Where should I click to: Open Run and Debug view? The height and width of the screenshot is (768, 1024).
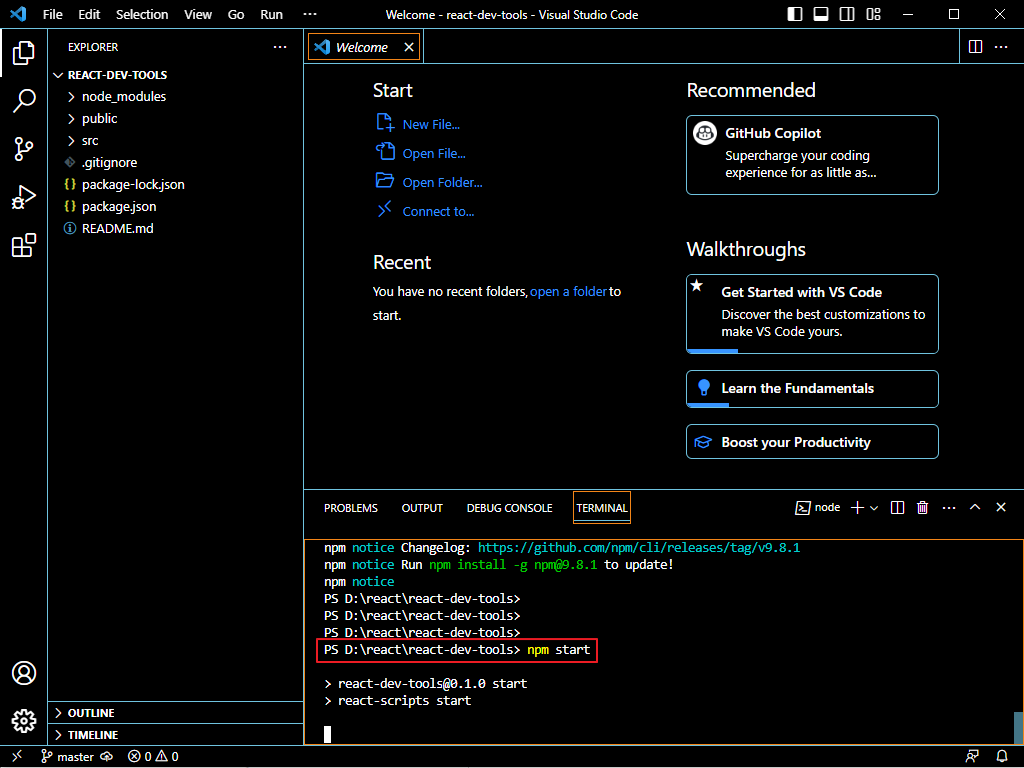coord(24,197)
